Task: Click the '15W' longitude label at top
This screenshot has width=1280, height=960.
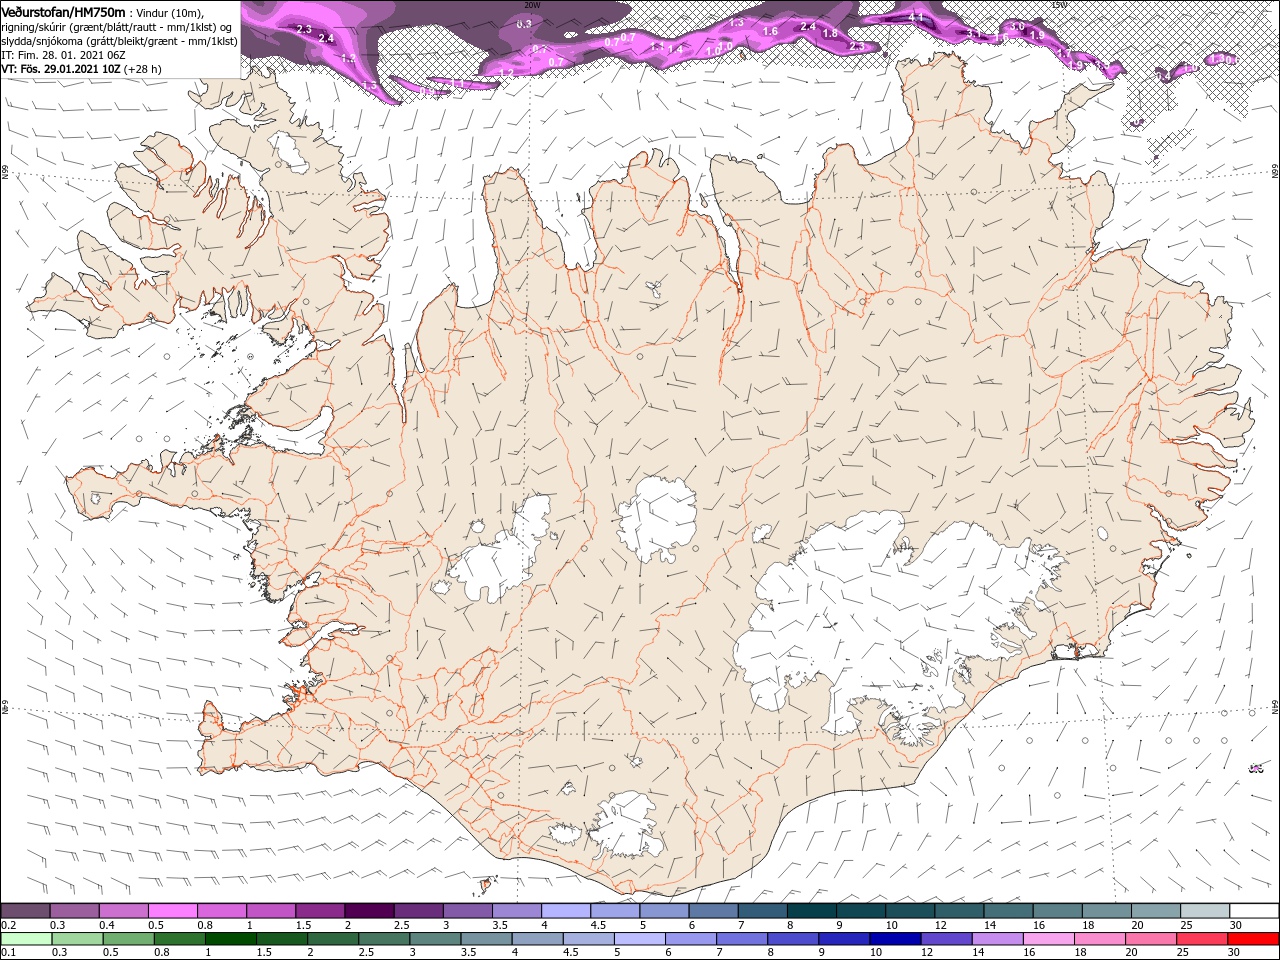Action: 1060,5
